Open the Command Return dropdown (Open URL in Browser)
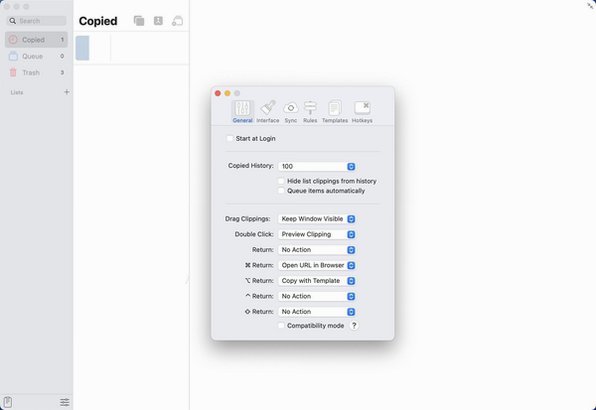596x410 pixels. (x=317, y=265)
